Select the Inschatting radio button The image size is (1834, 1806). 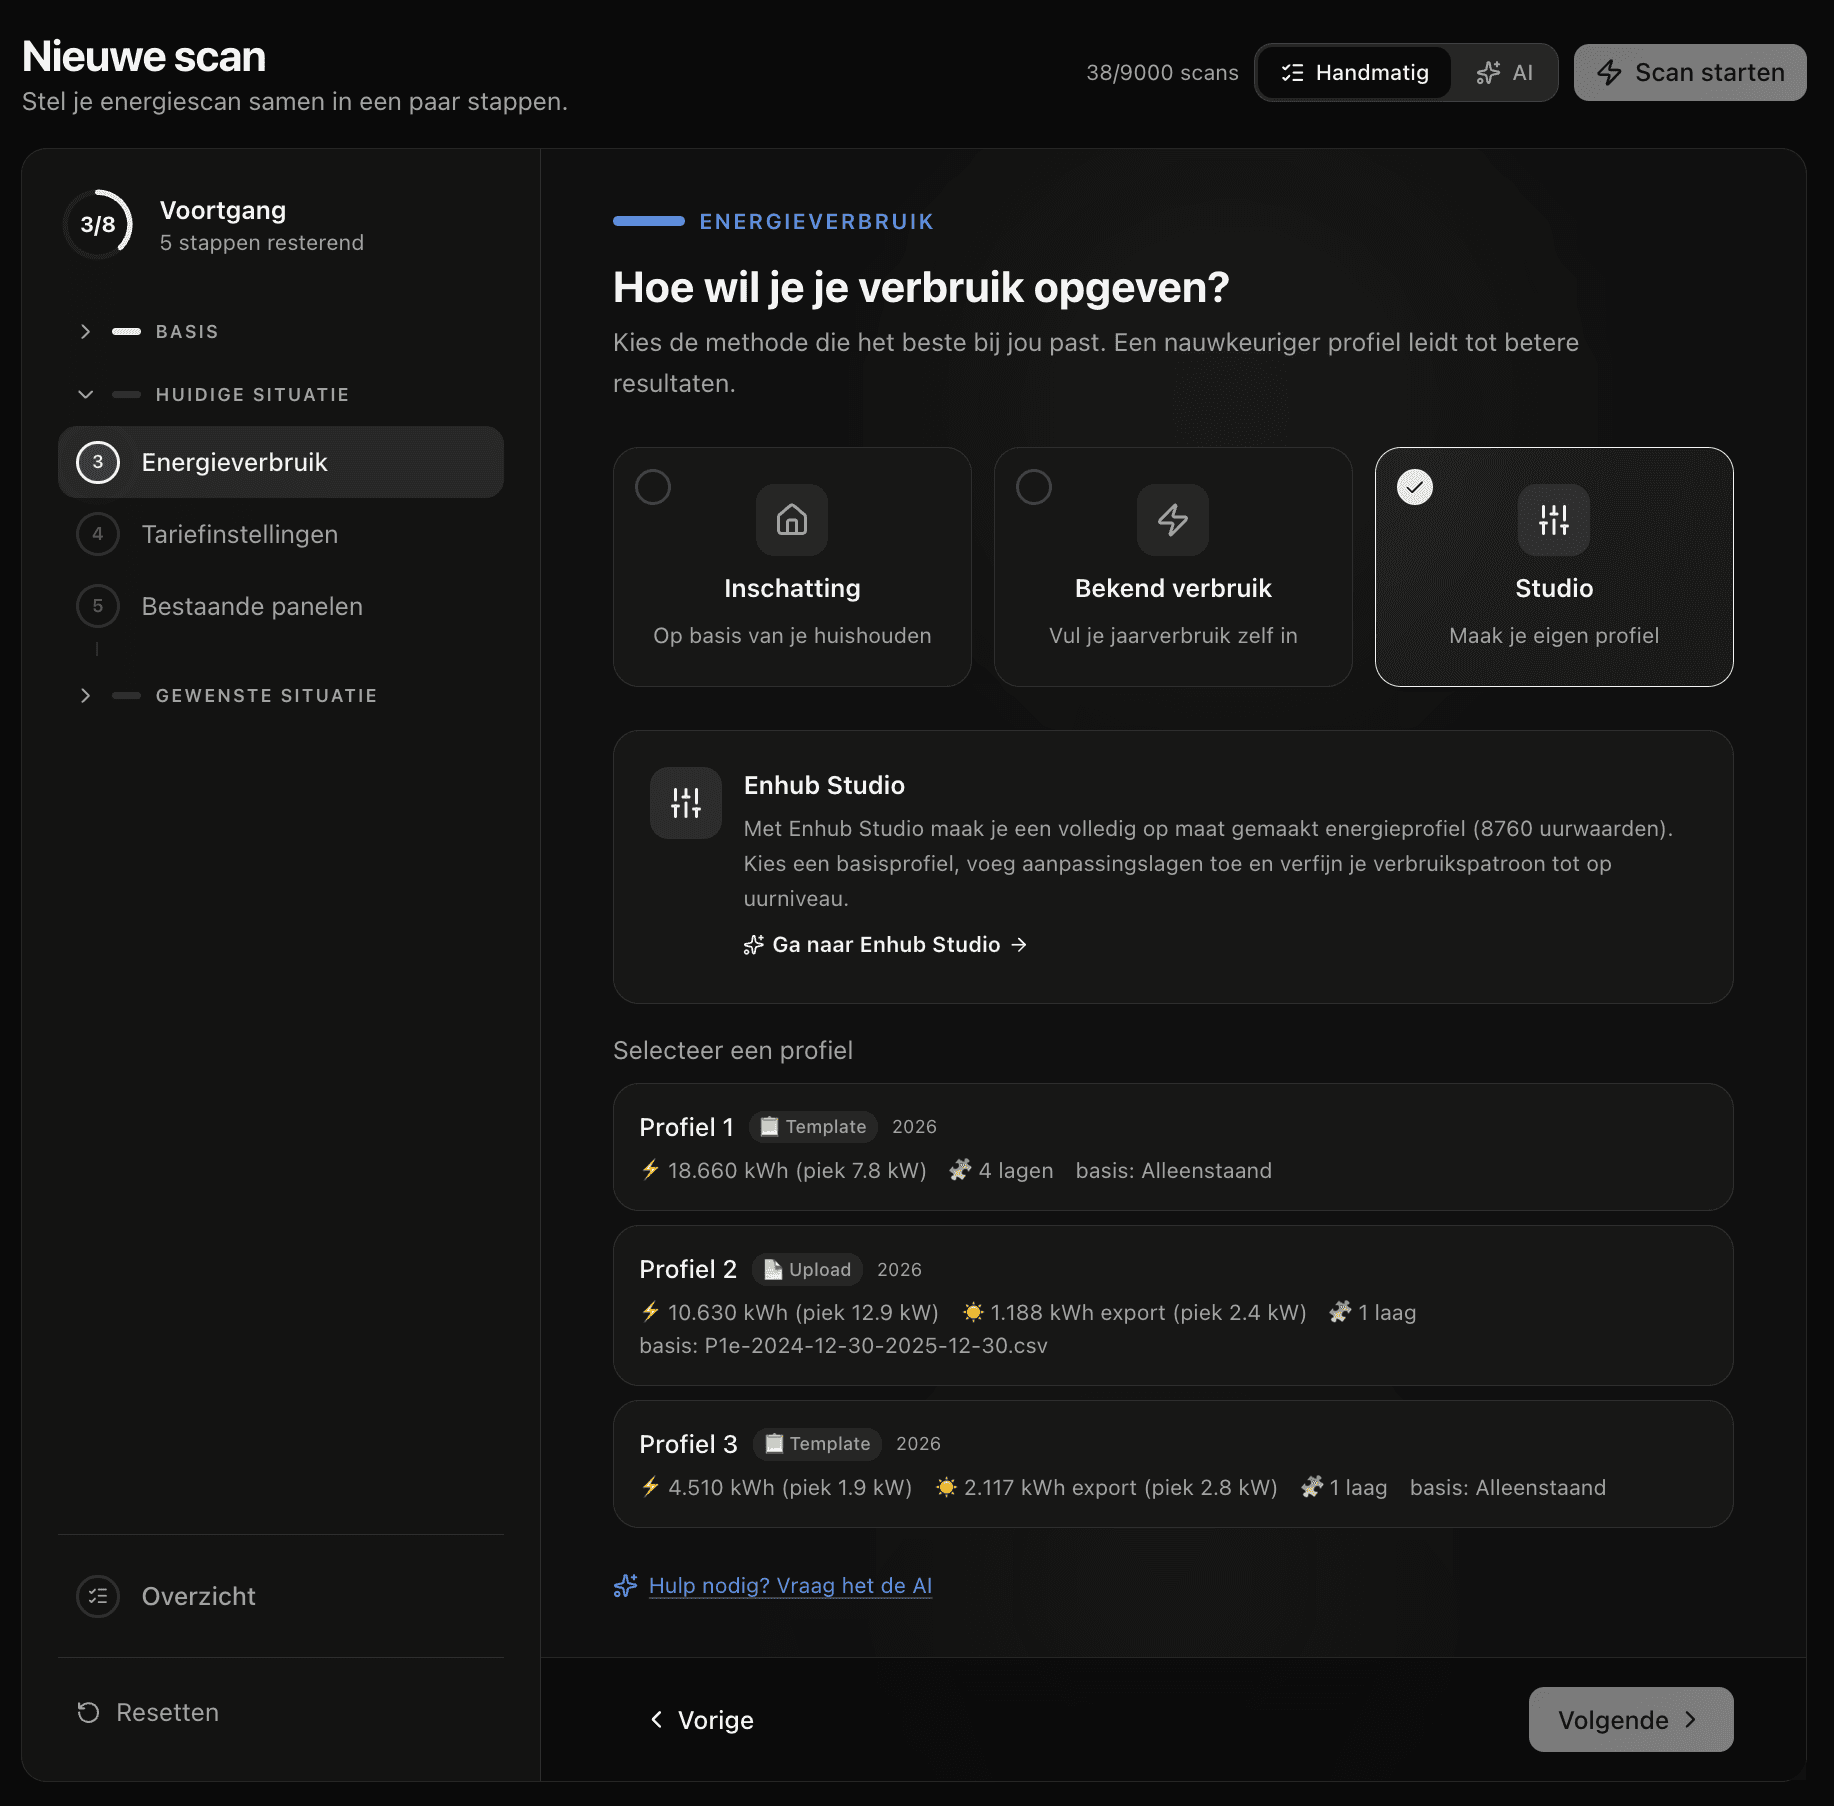click(x=654, y=487)
